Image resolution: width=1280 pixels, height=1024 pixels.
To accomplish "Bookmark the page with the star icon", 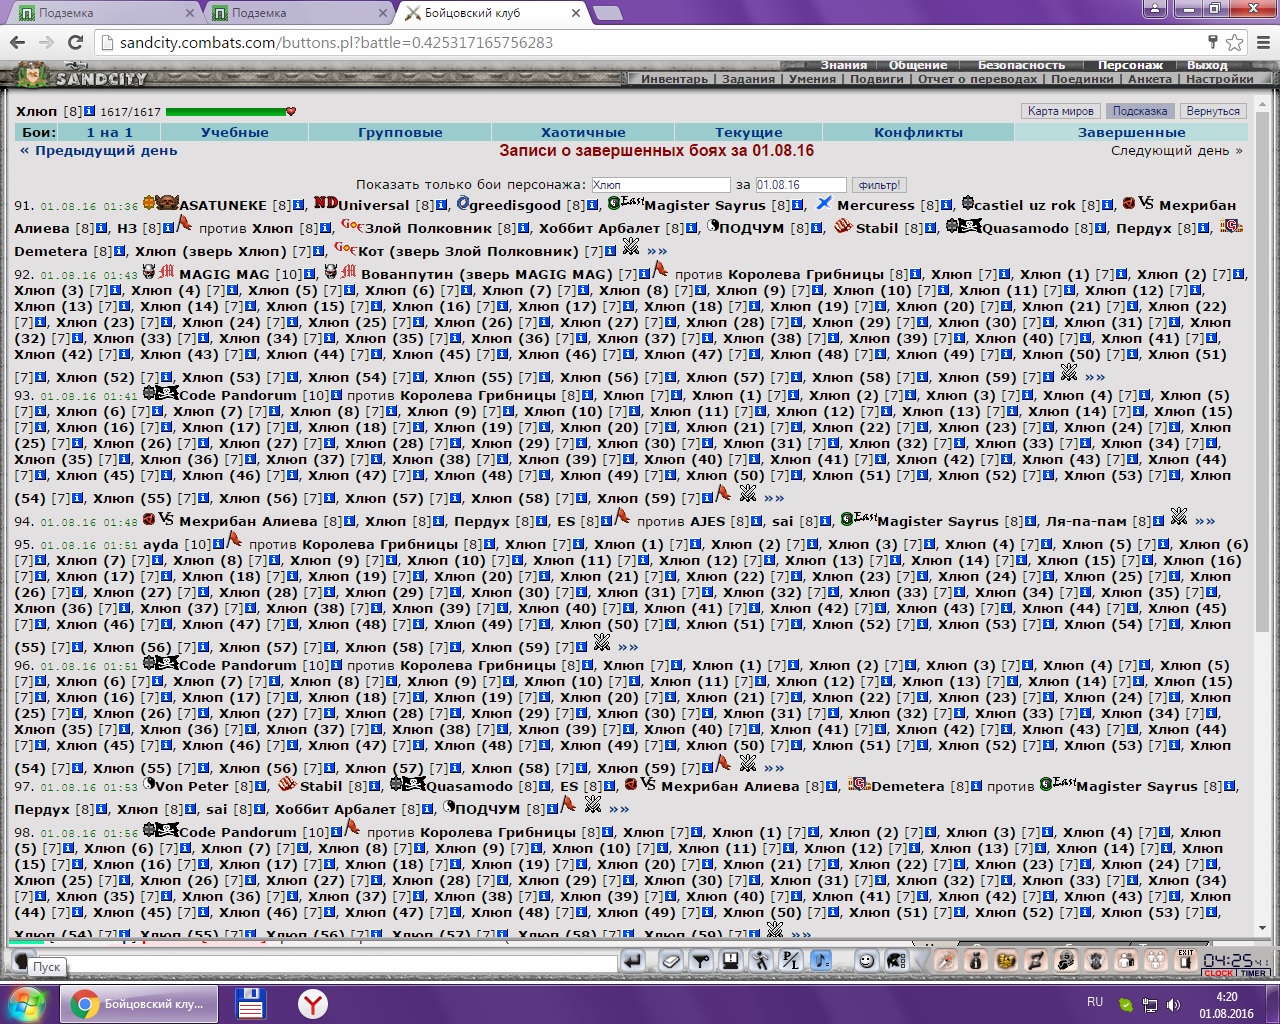I will 1234,43.
